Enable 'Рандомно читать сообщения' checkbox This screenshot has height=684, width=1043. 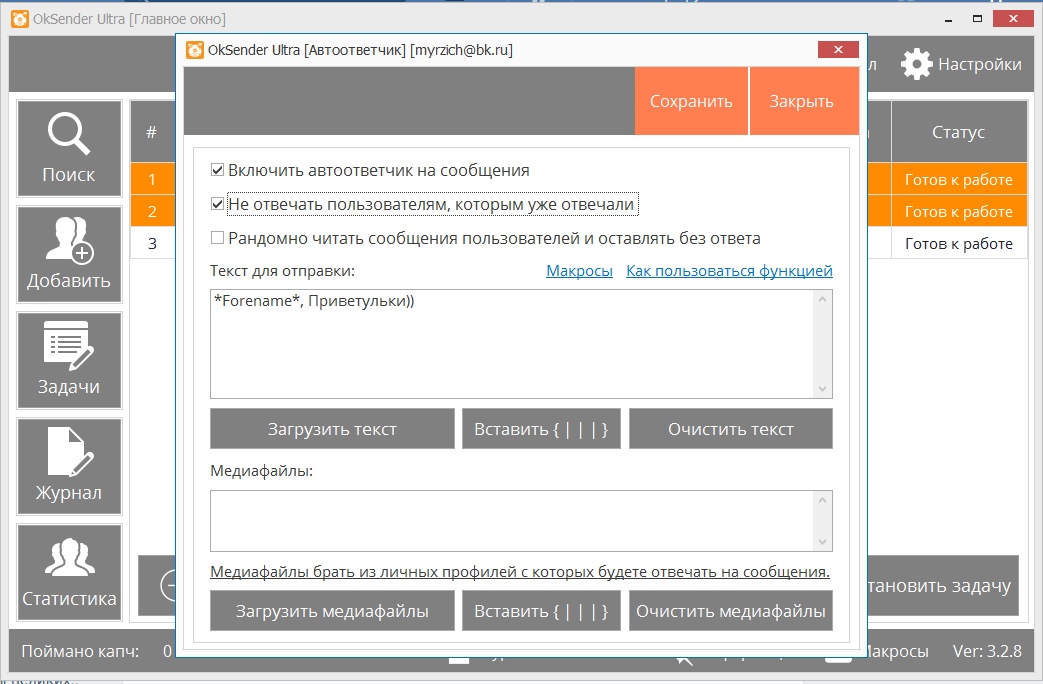point(218,238)
